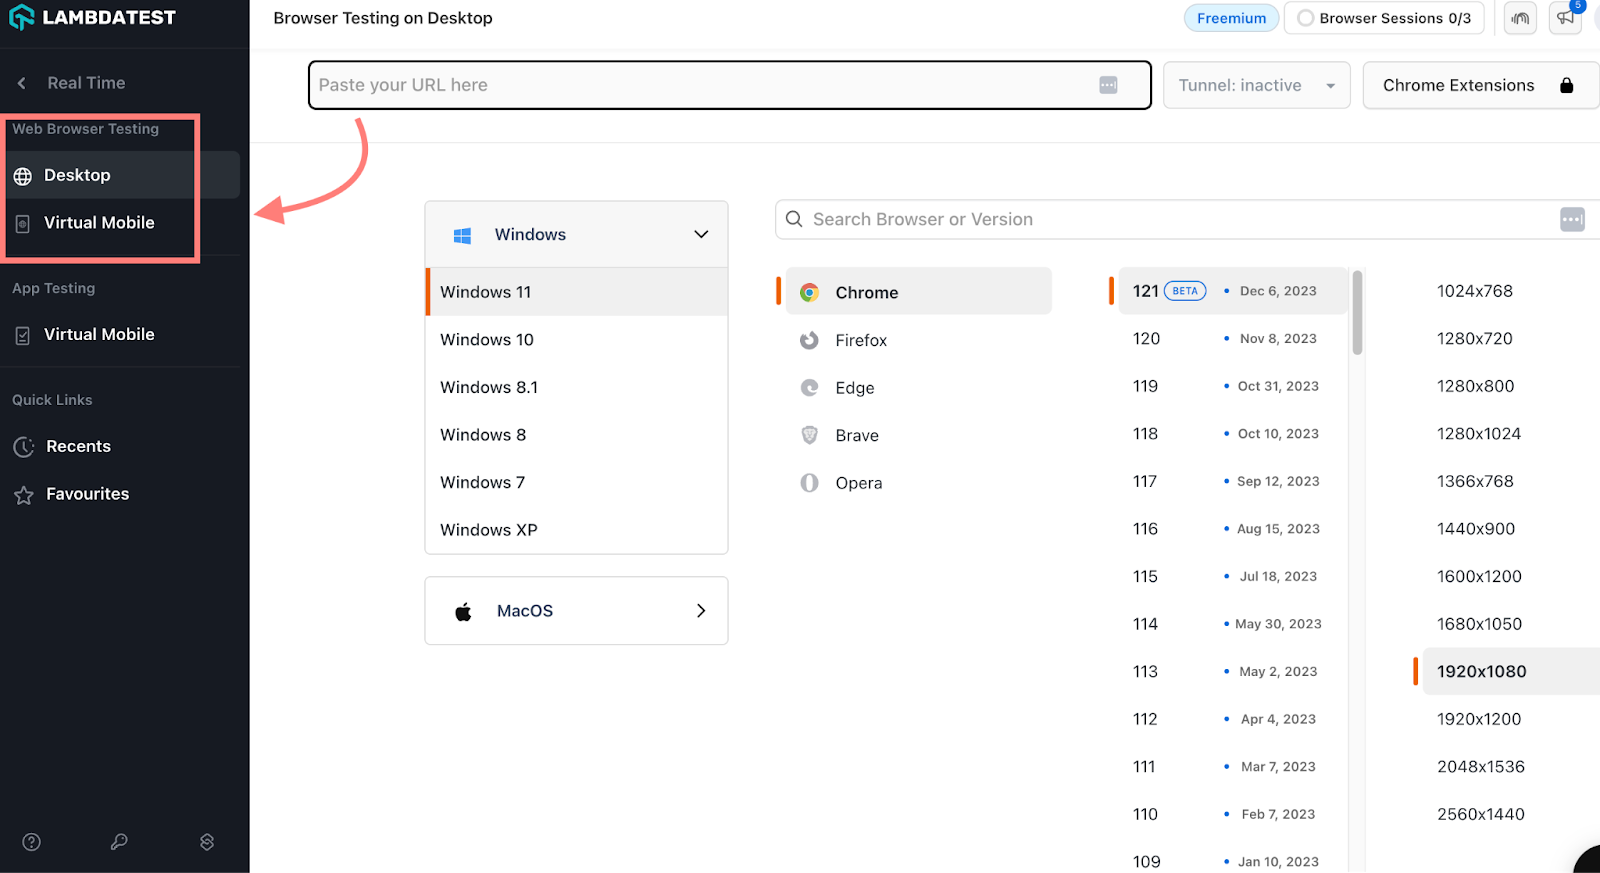Screen dimensions: 1600x873
Task: Open the announcements megaphone icon
Action: [x=1565, y=18]
